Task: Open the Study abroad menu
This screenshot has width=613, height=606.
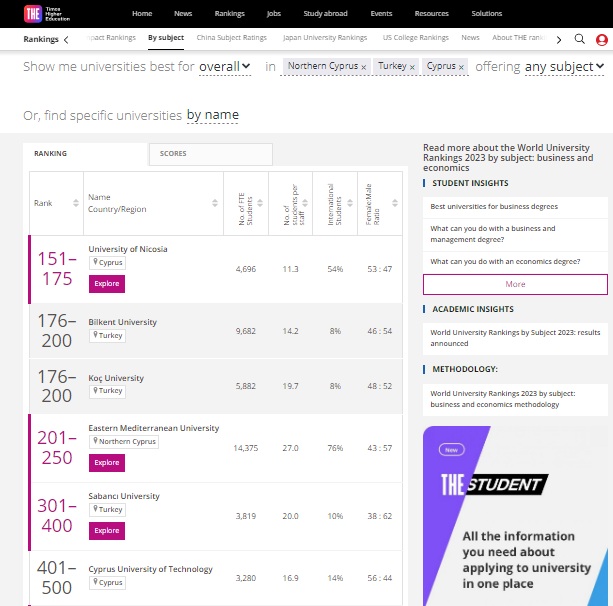Action: [325, 14]
